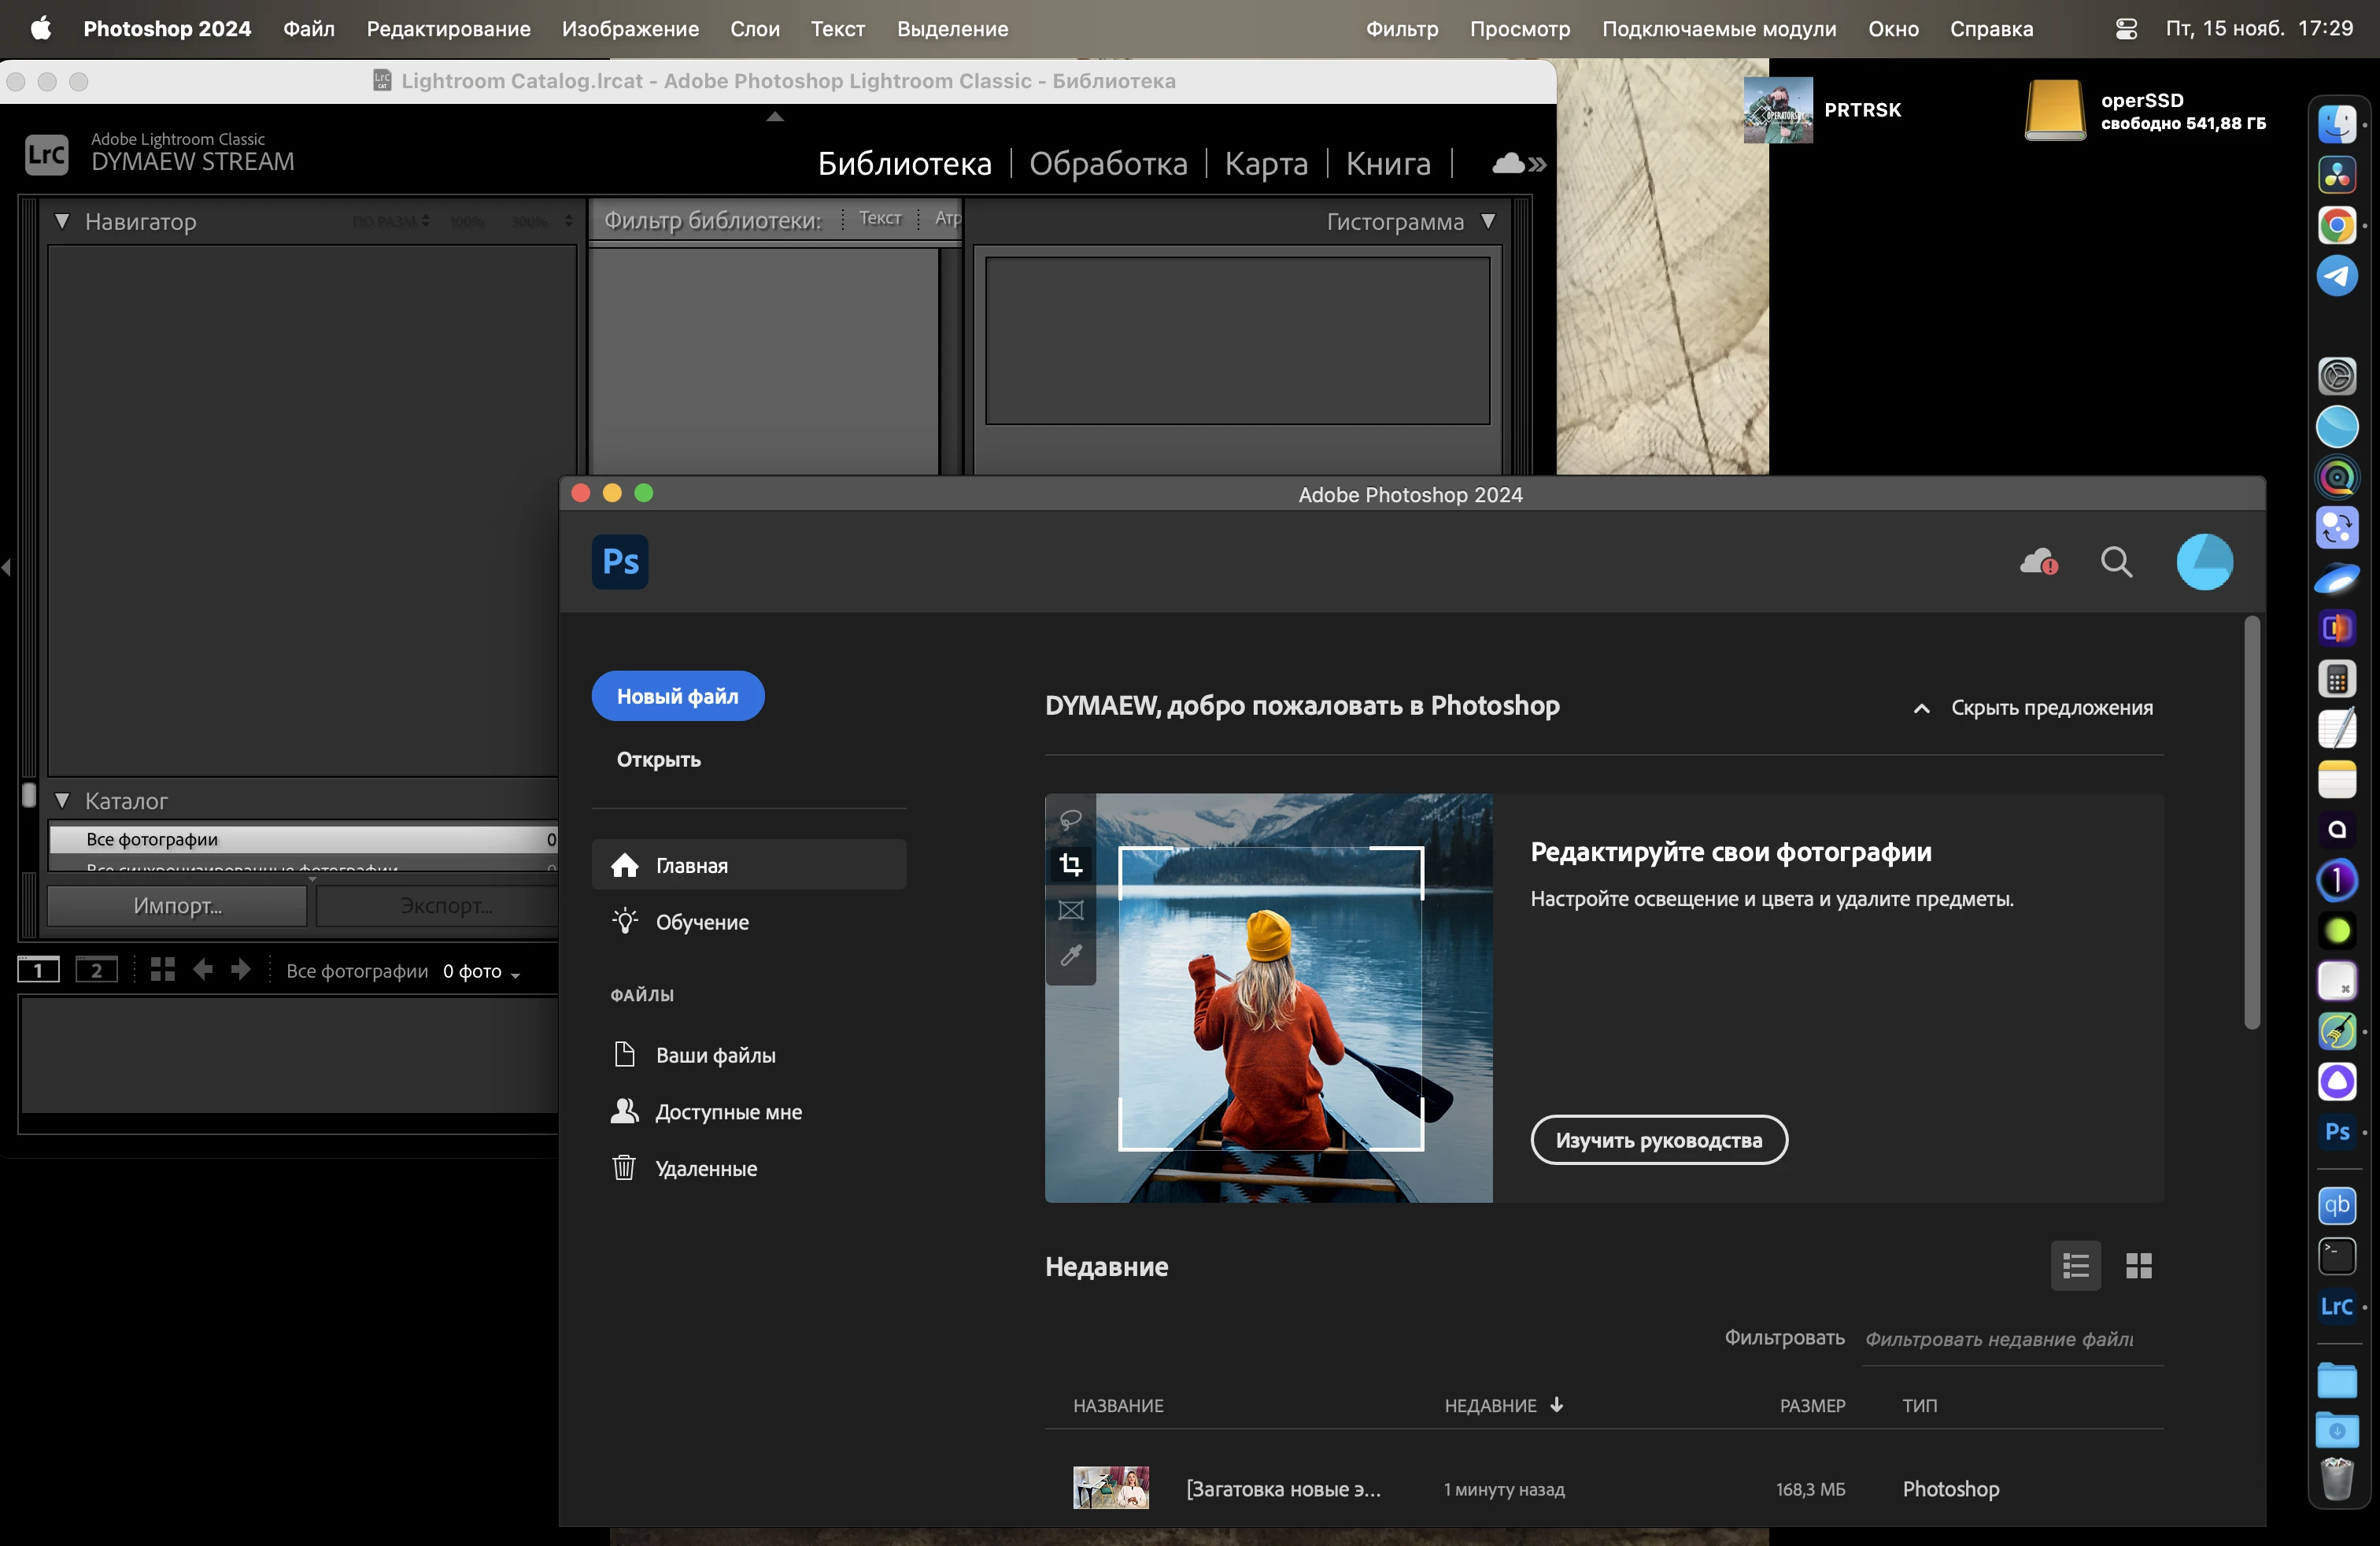Switch to Обработка module in Lightroom
The image size is (2380, 1546).
point(1108,163)
